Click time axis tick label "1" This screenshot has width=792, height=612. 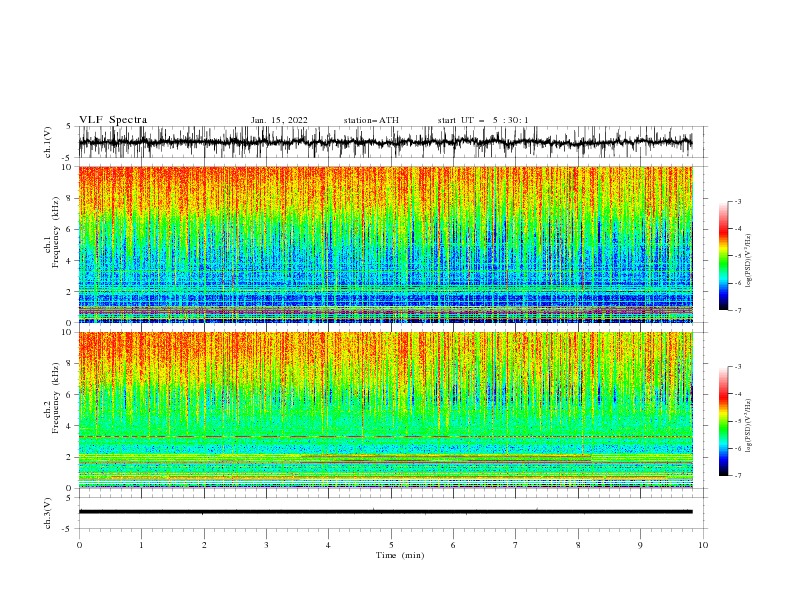click(x=141, y=545)
